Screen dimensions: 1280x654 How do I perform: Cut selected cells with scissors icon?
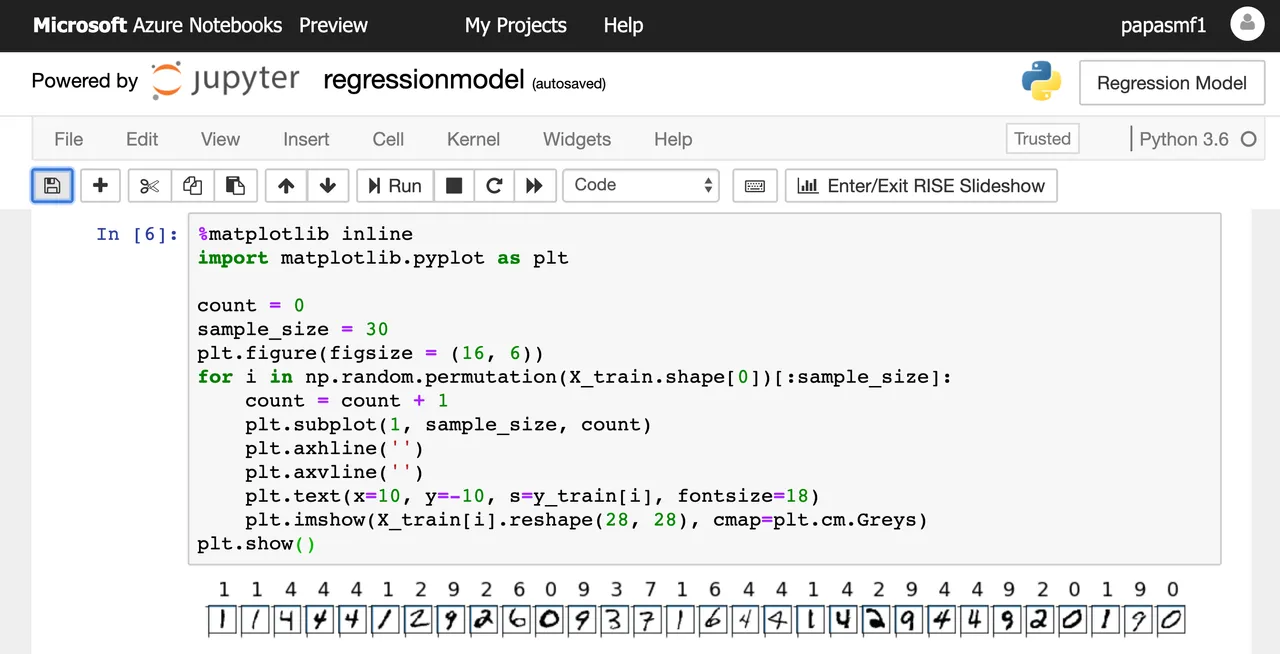150,185
